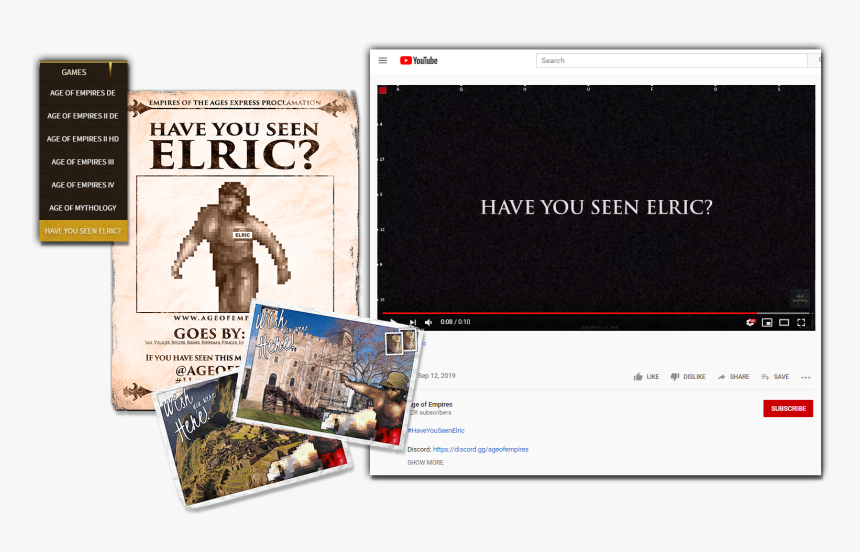Click the video frame showing HAVE YOU SEEN ELRIC?
The width and height of the screenshot is (860, 552).
596,207
